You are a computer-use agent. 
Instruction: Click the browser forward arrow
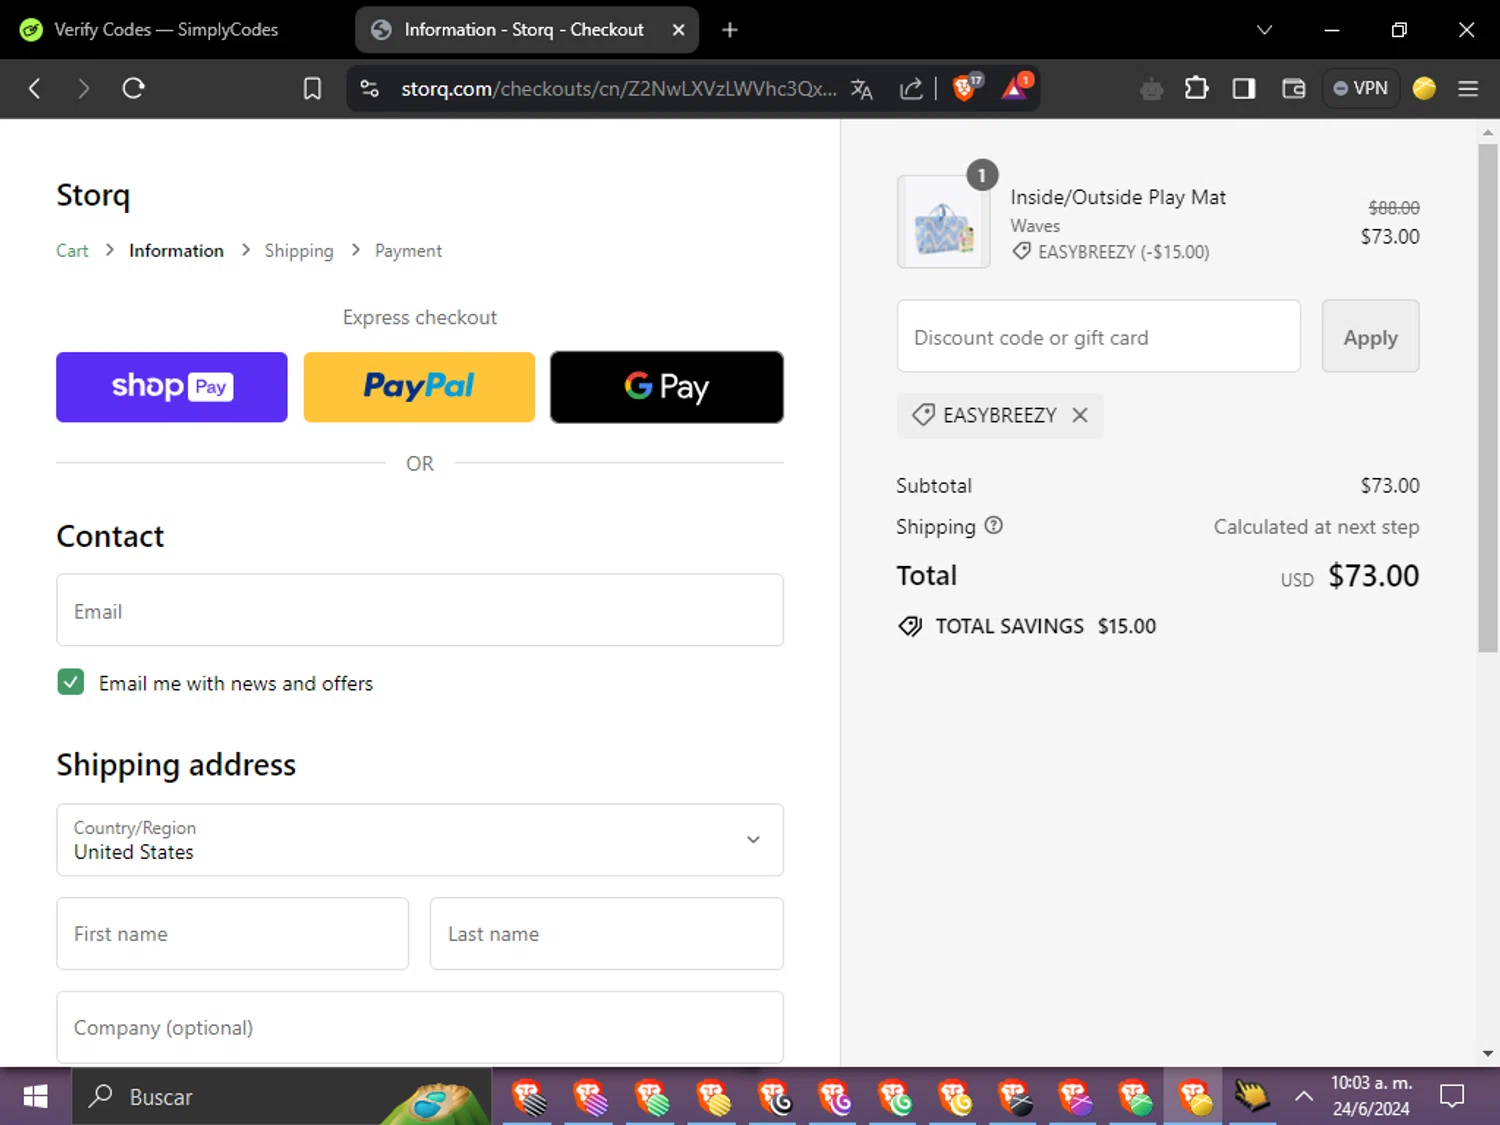click(84, 89)
